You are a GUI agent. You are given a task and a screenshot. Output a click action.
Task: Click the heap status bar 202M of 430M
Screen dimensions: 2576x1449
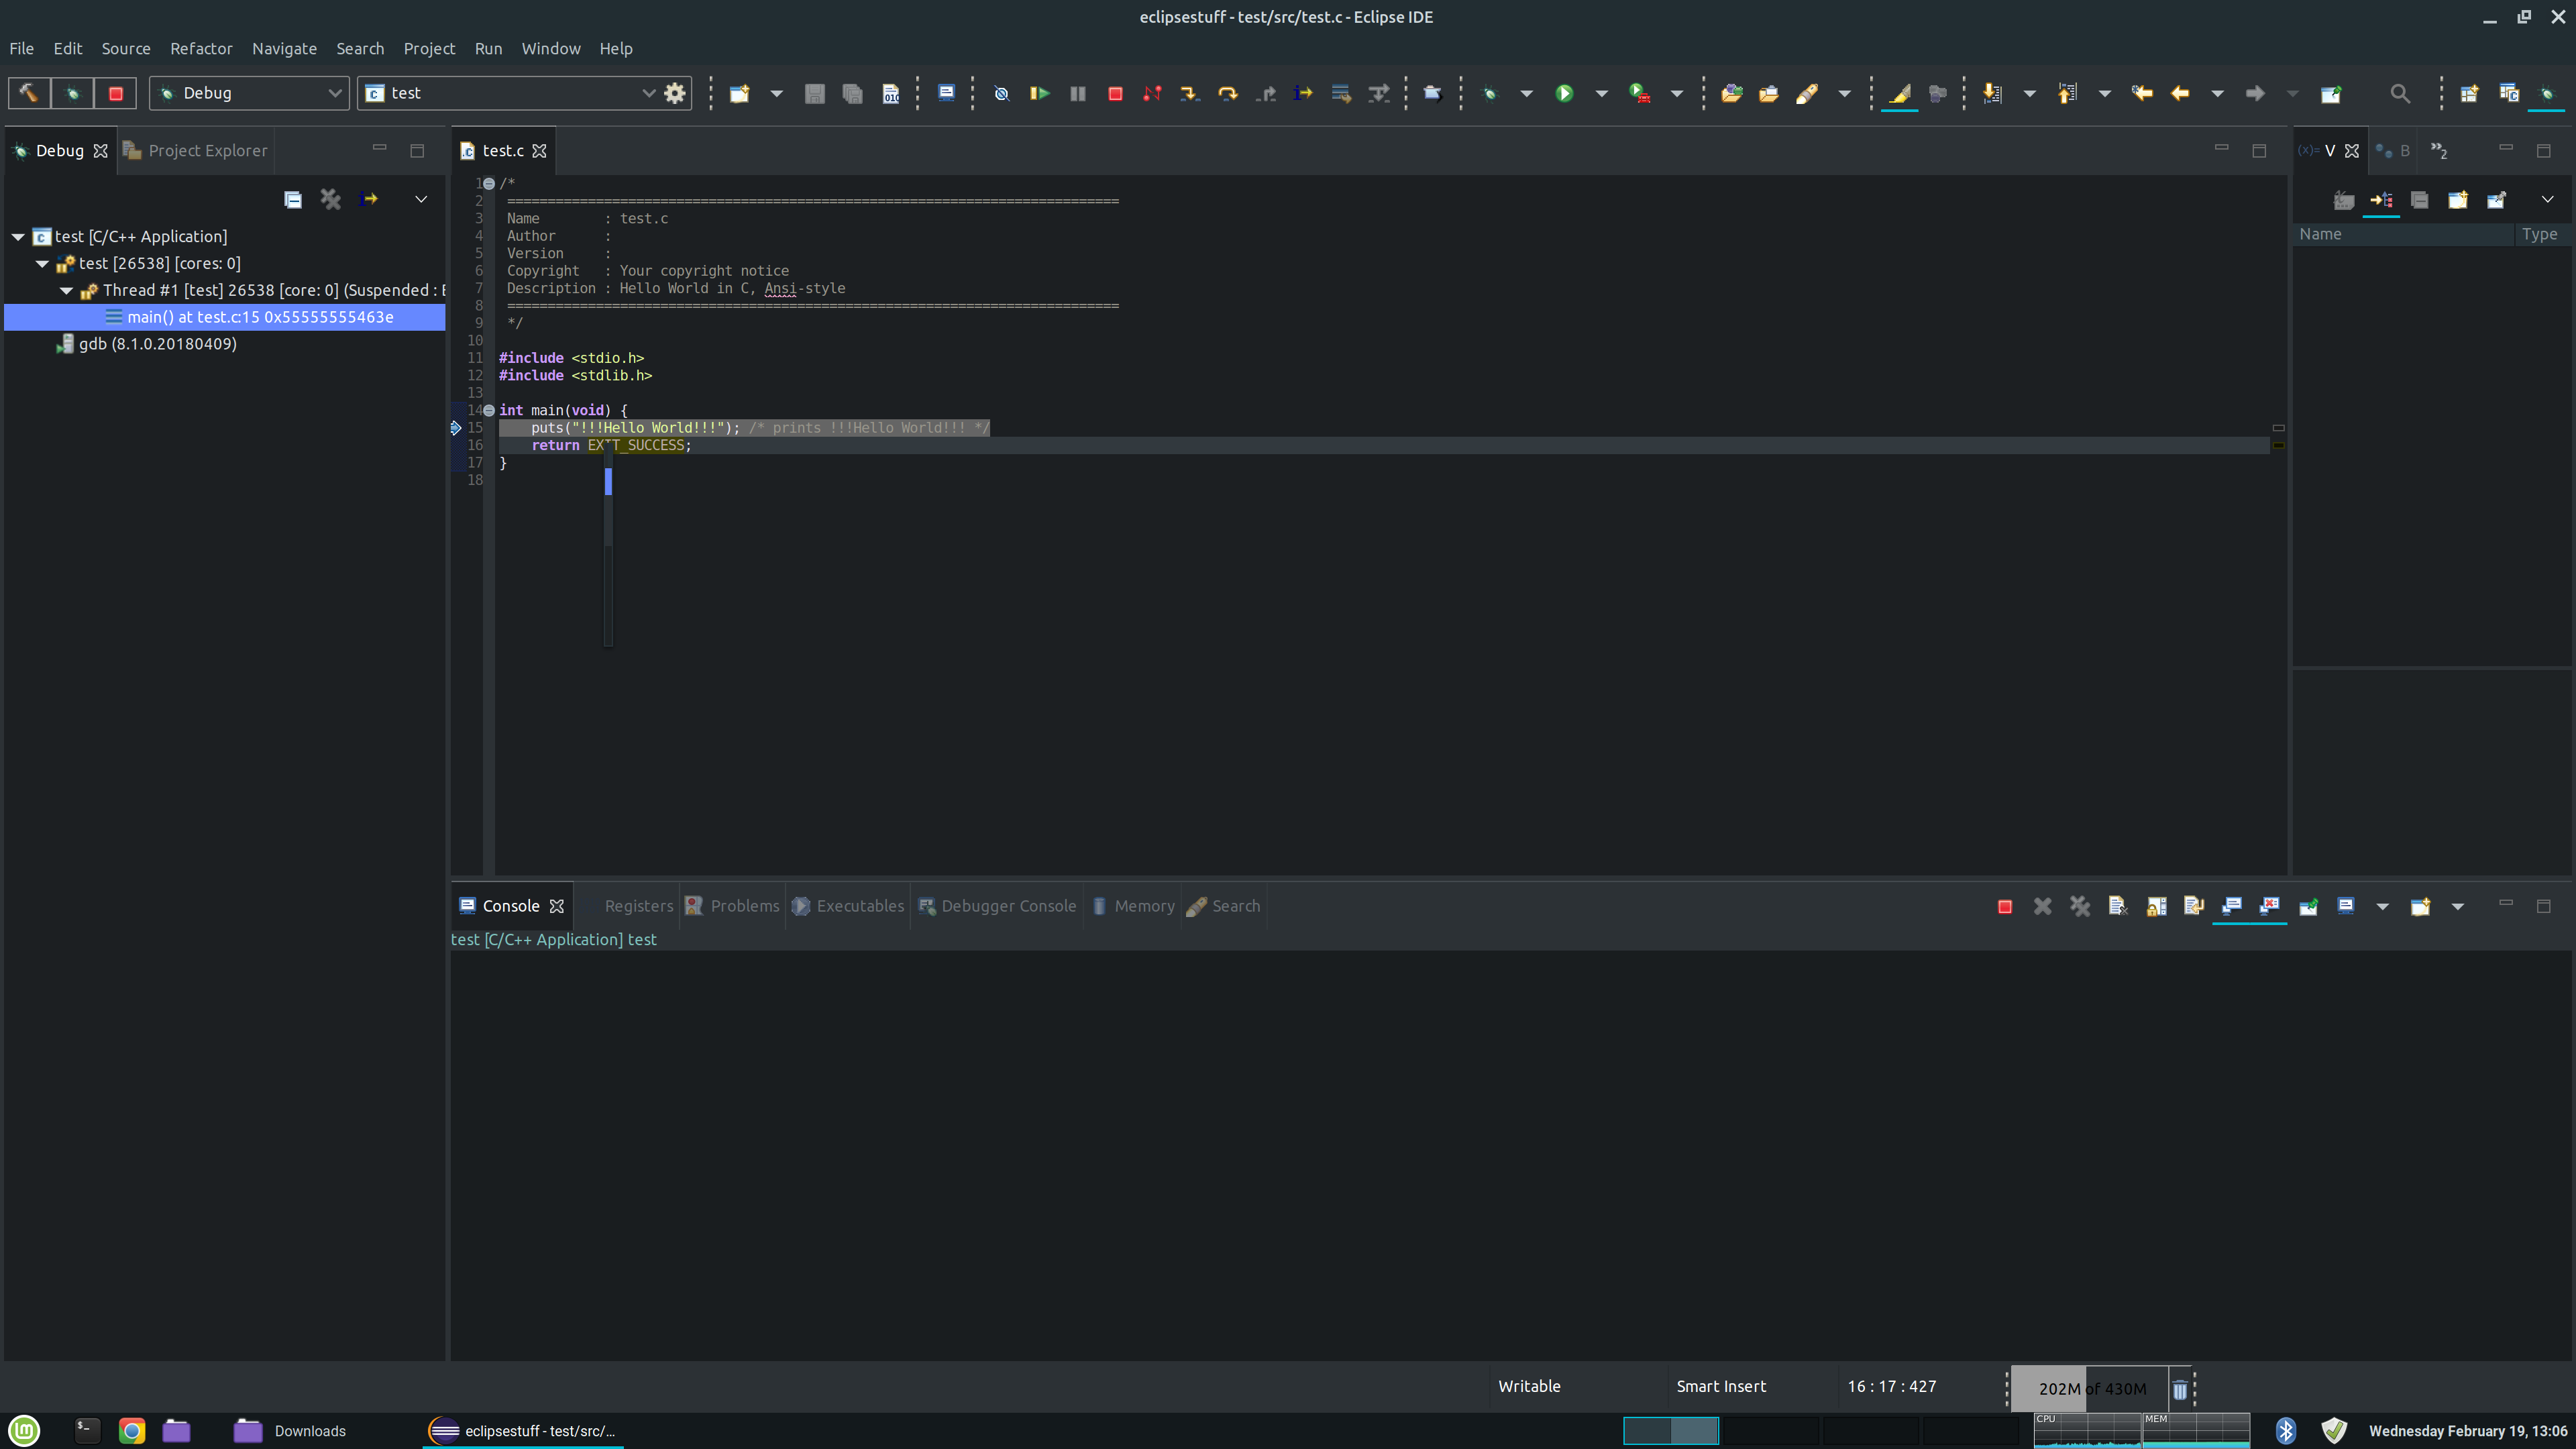(x=2090, y=1389)
